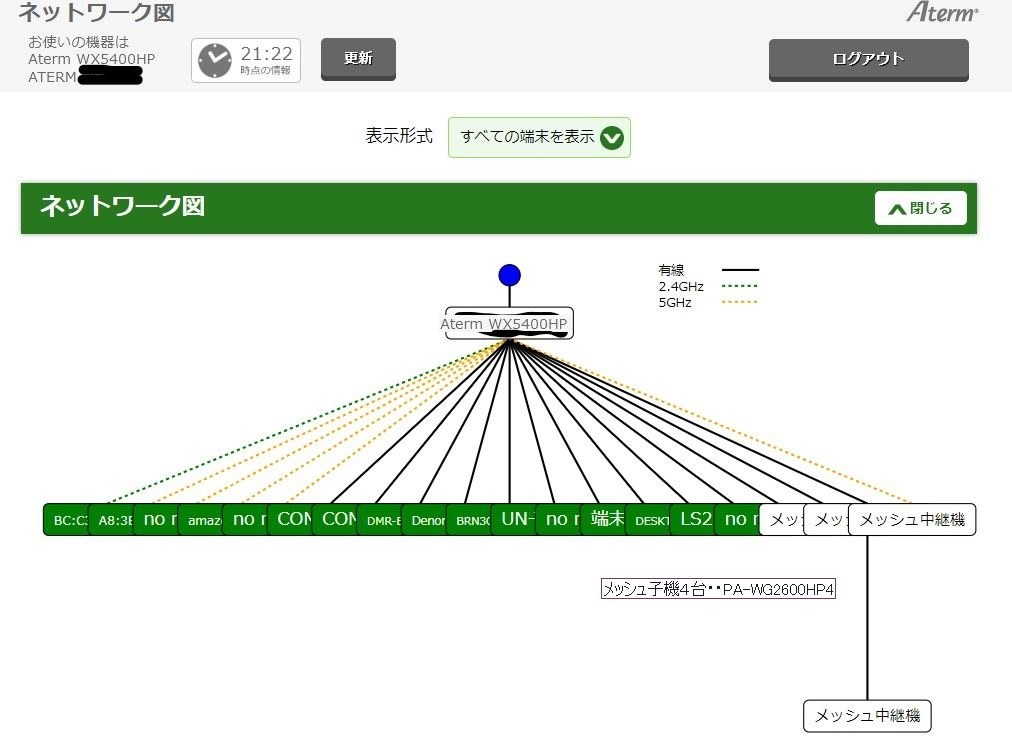Click the 表示形式 label
Image resolution: width=1012 pixels, height=736 pixels.
click(x=398, y=136)
